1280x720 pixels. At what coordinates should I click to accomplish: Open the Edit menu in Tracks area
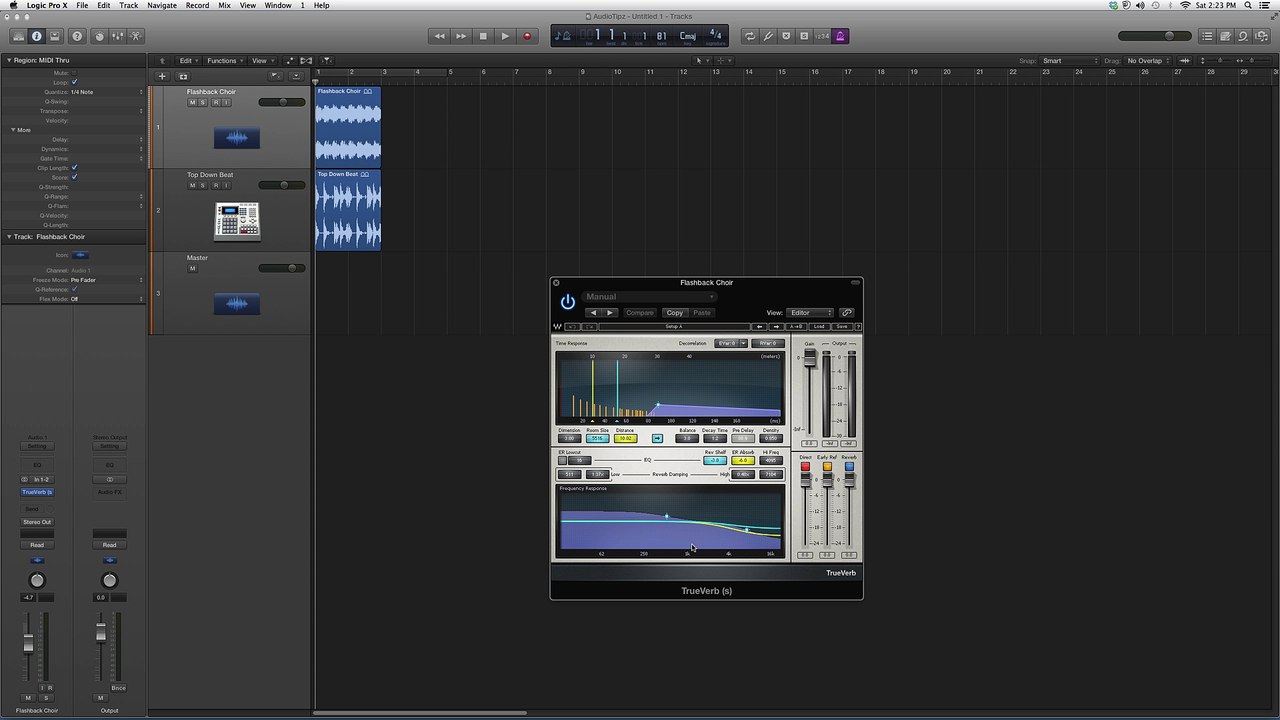187,60
